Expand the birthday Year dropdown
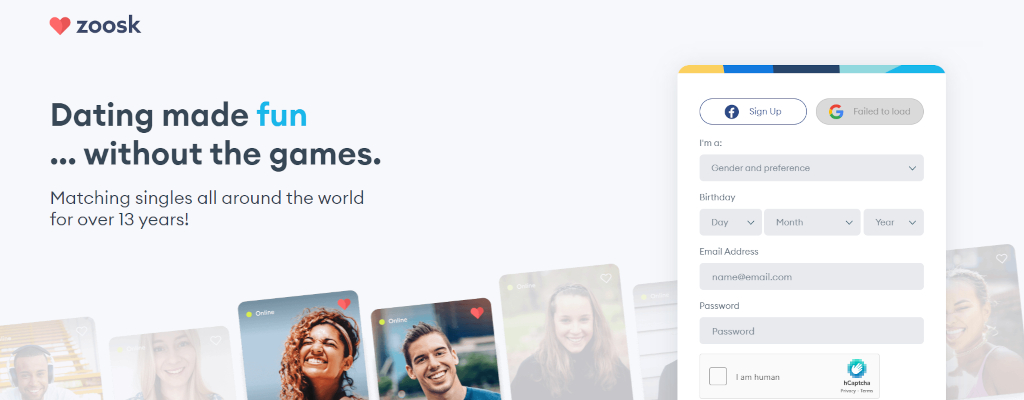1024x400 pixels. (893, 222)
